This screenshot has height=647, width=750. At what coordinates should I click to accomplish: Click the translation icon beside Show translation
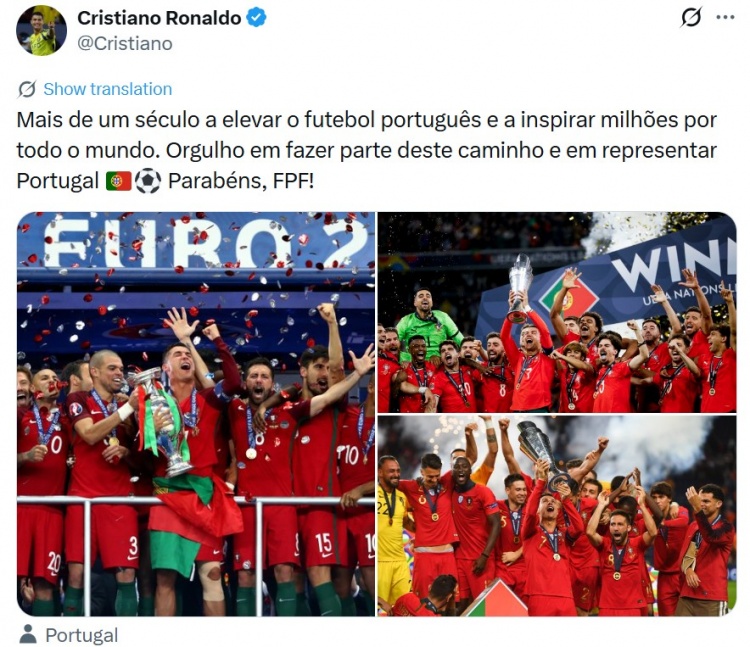click(x=27, y=89)
